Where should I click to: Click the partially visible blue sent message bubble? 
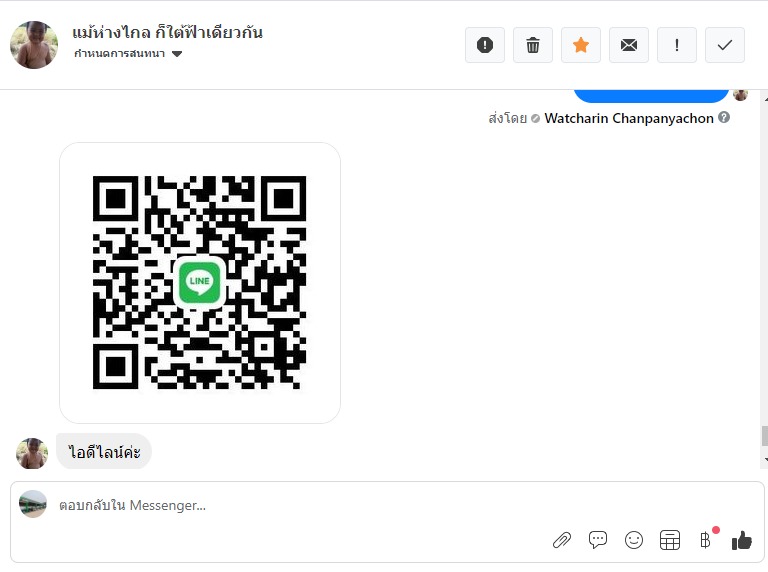(x=651, y=96)
